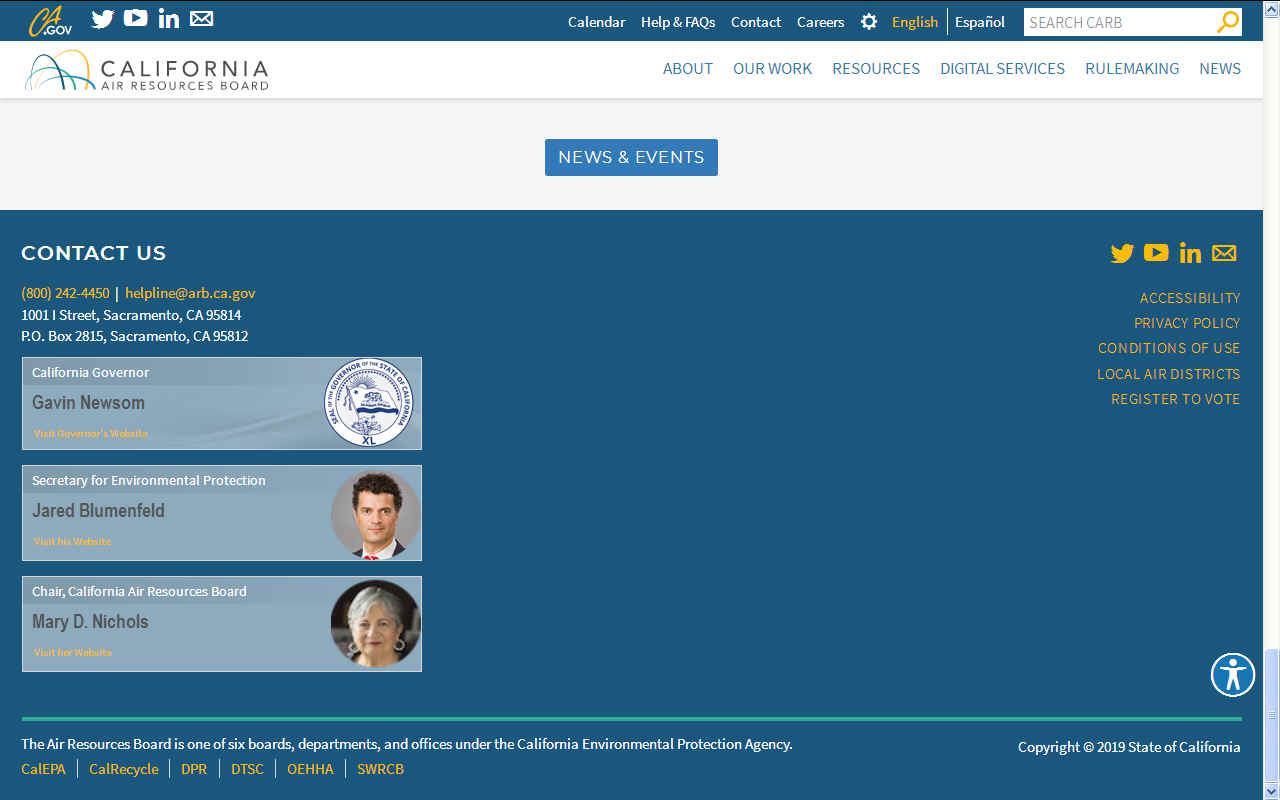The width and height of the screenshot is (1280, 800).
Task: Visit Governor's Website link
Action: coord(91,433)
